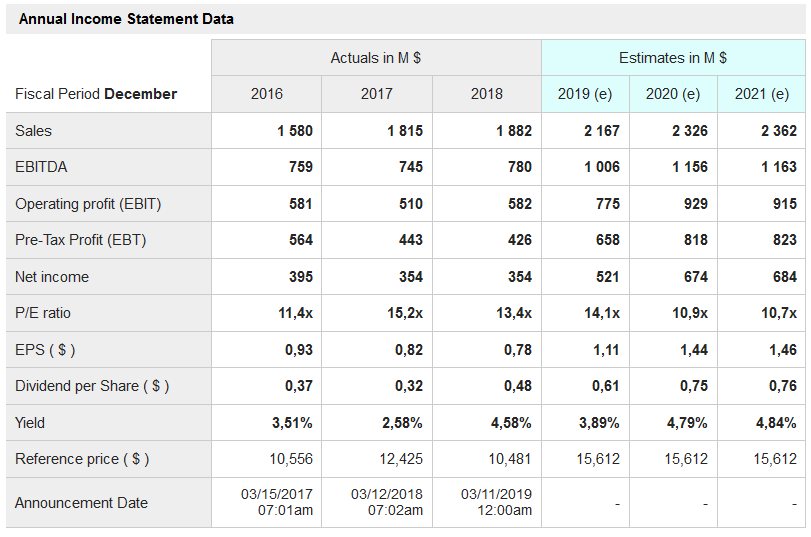811x537 pixels.
Task: Click the 2016 fiscal year column header
Action: coord(267,94)
